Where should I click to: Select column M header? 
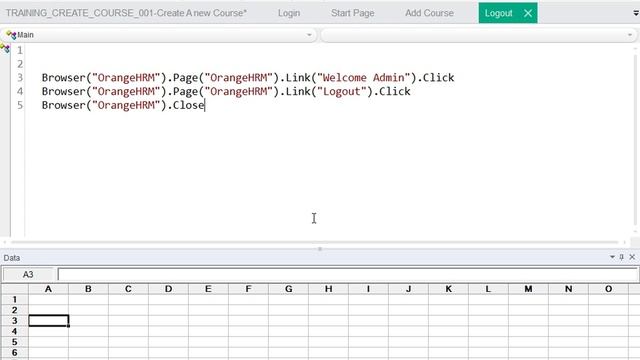pyautogui.click(x=529, y=289)
